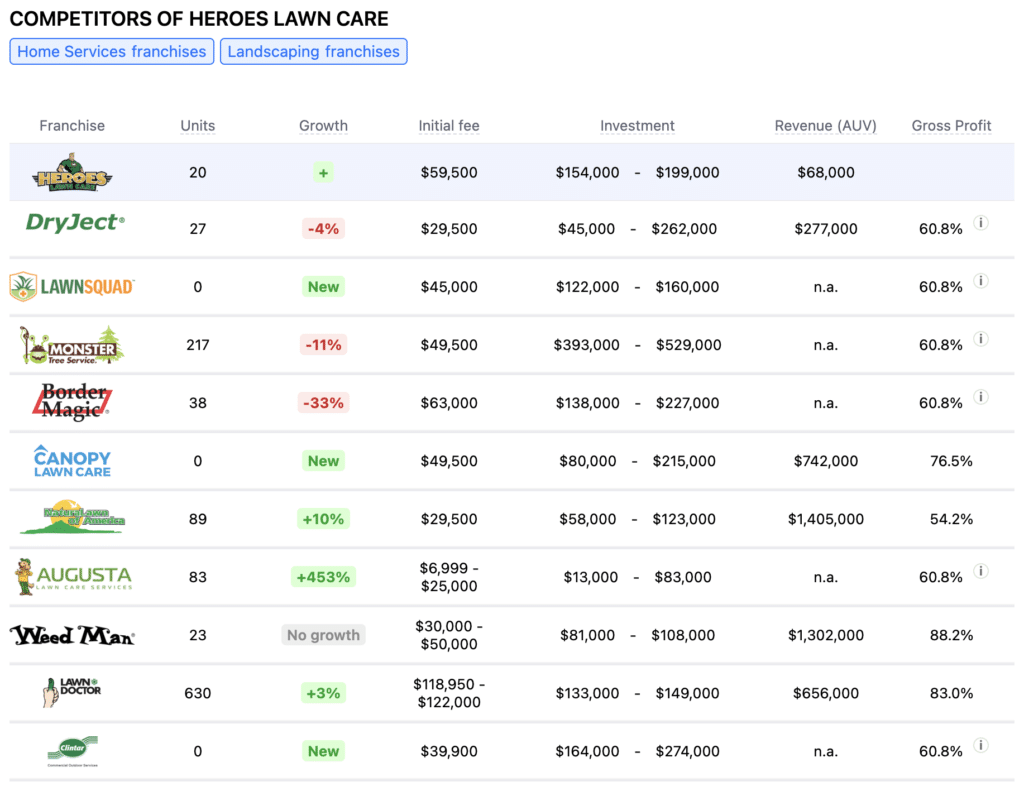Click the +3% growth badge
The image size is (1024, 796).
point(323,693)
